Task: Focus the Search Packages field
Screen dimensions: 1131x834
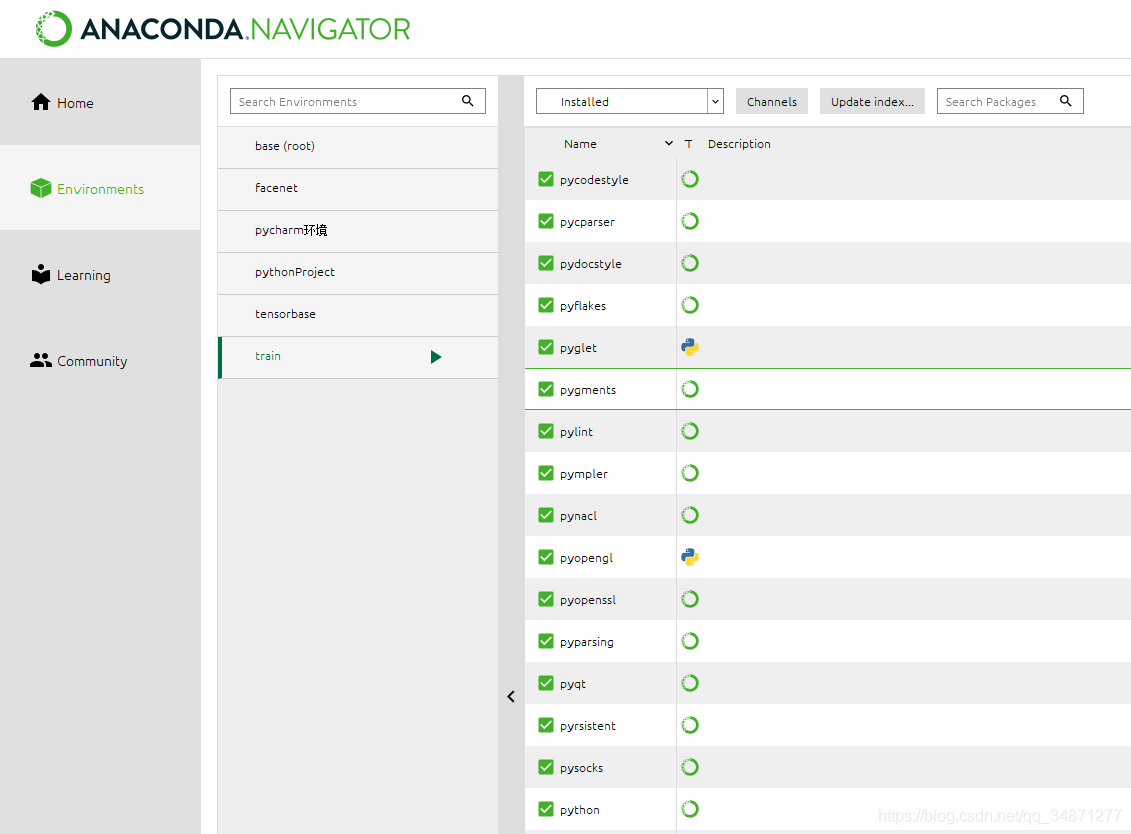Action: (x=1010, y=101)
